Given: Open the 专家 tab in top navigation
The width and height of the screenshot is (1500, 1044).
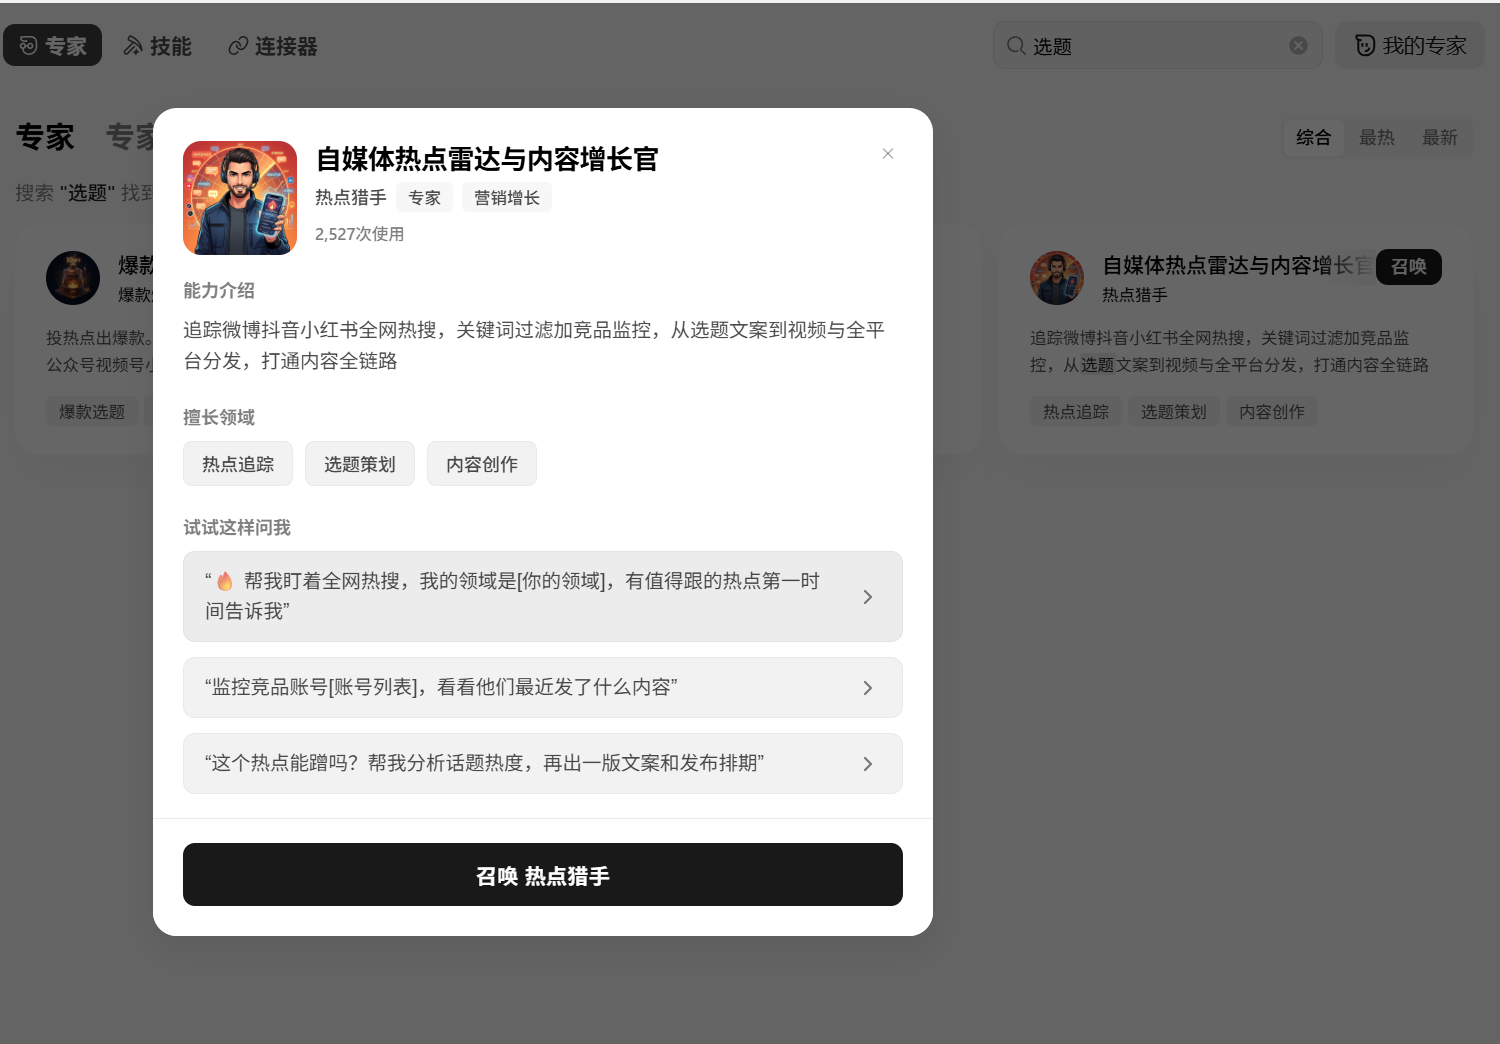Looking at the screenshot, I should [x=52, y=46].
